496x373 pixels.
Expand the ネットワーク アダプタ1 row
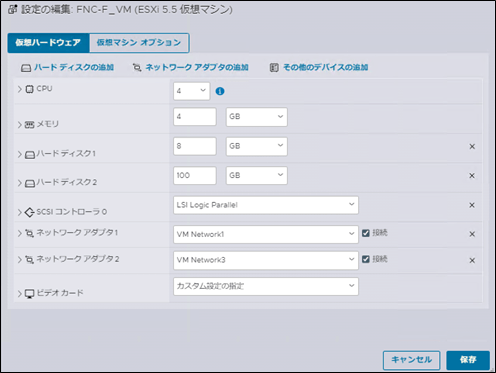(x=20, y=233)
